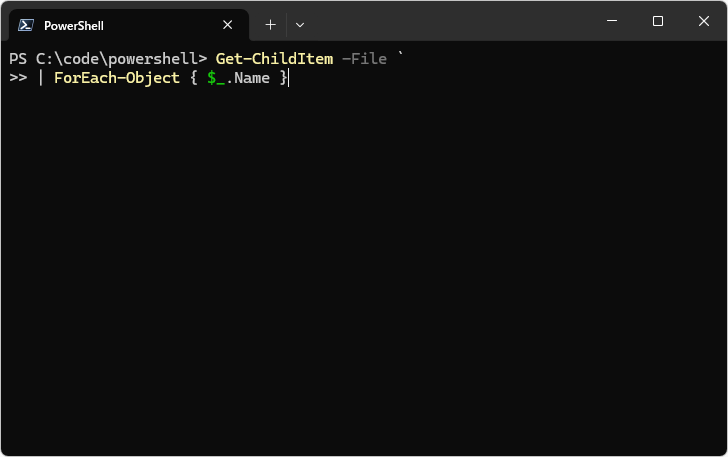728x457 pixels.
Task: Click the pipe character before ForEach-Object
Action: [x=41, y=78]
